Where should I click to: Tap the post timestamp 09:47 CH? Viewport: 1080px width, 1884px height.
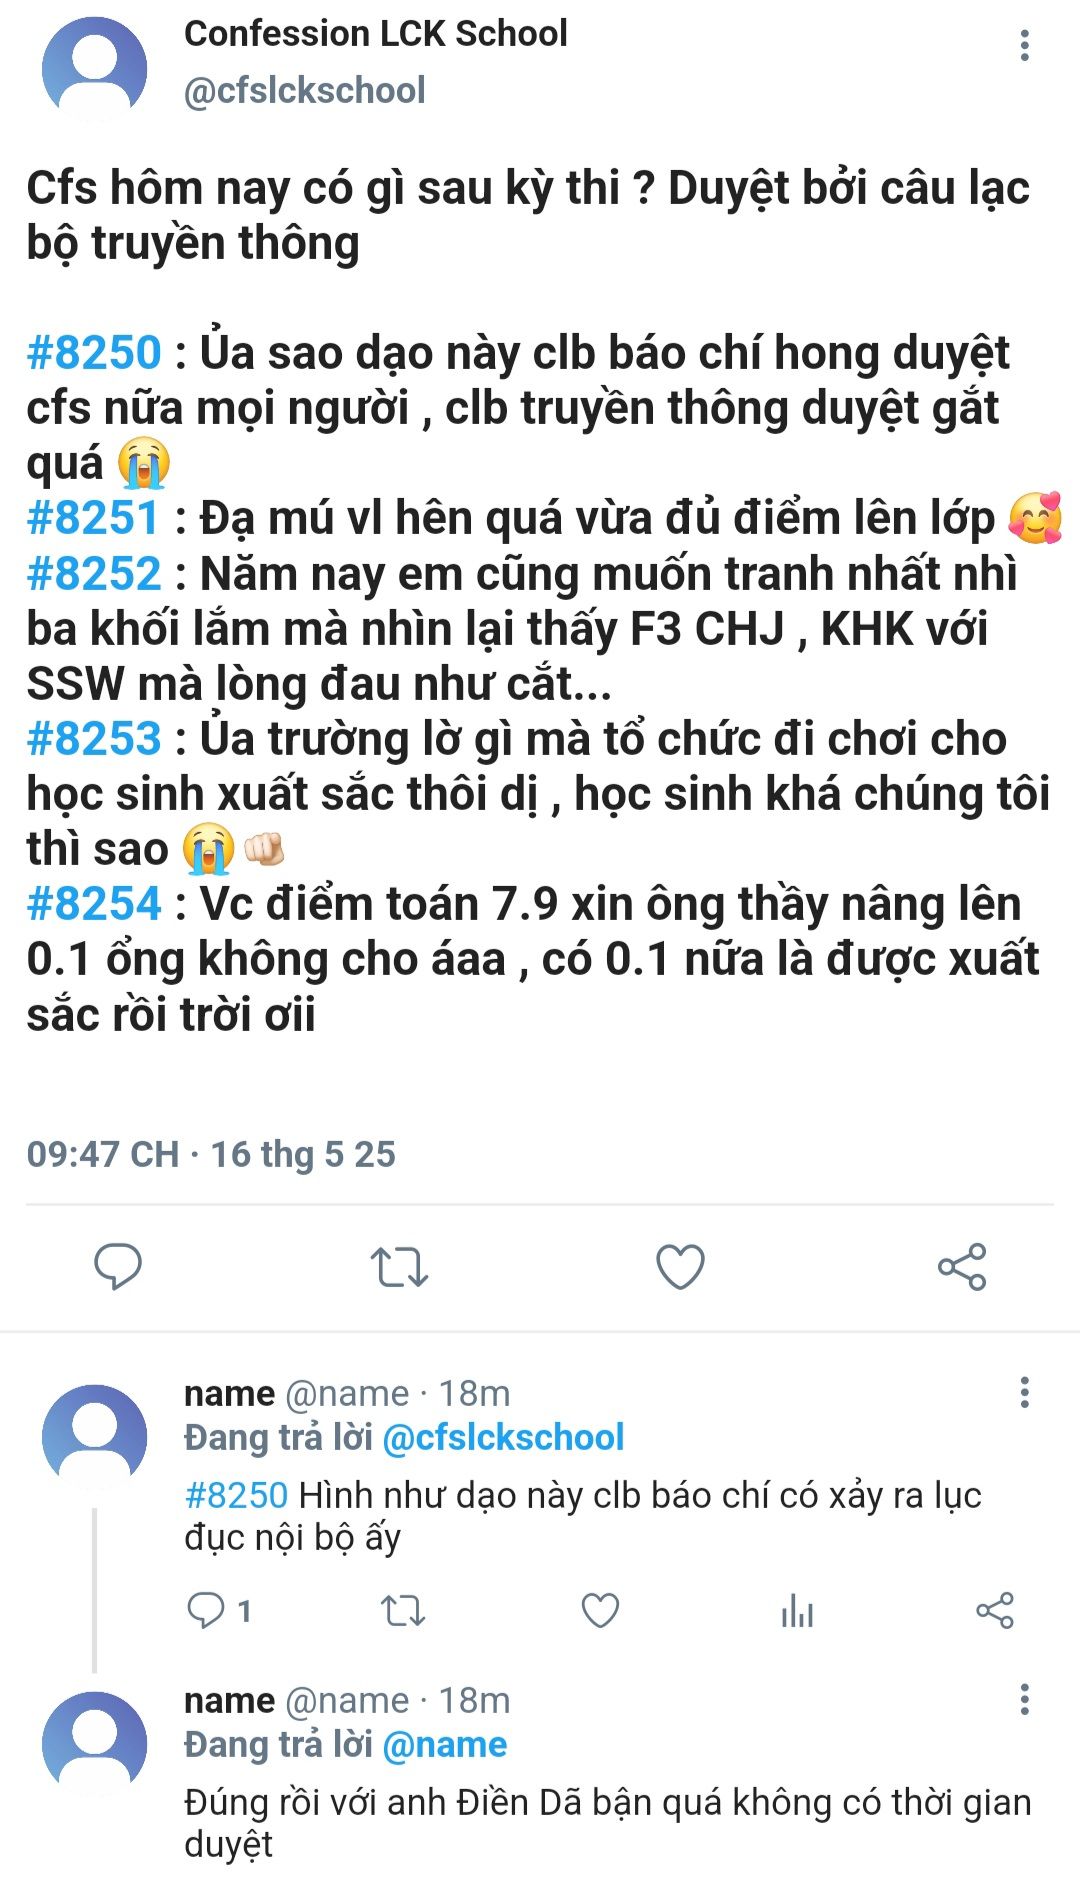tap(103, 1154)
